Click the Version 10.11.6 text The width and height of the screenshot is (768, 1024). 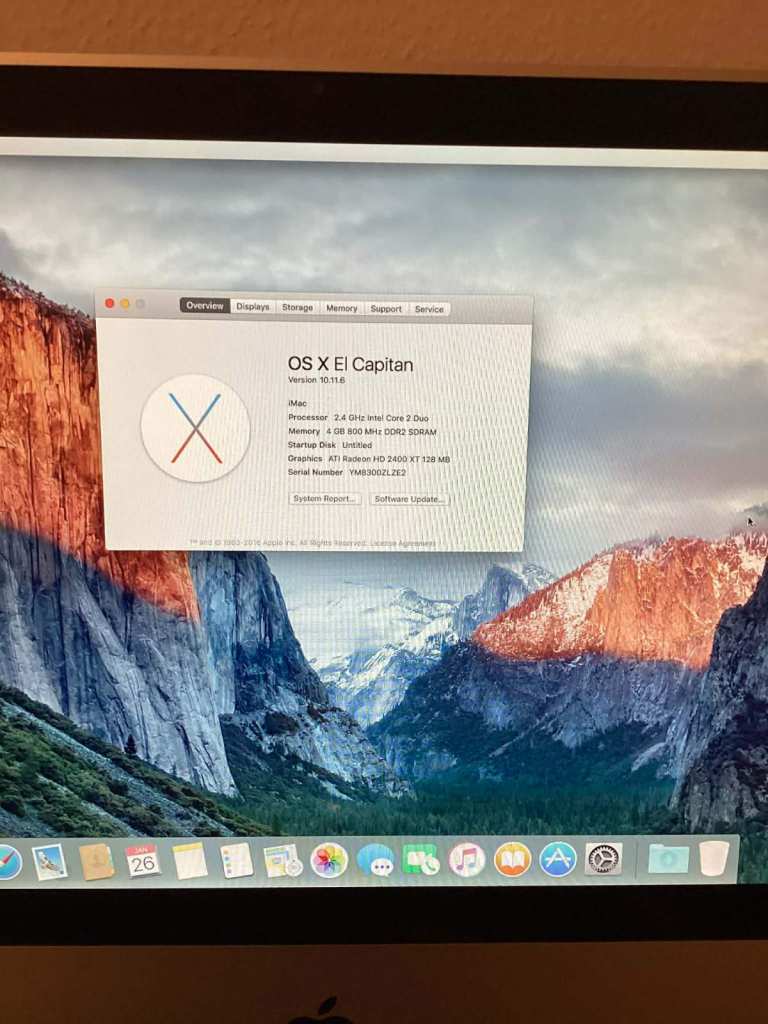click(317, 380)
